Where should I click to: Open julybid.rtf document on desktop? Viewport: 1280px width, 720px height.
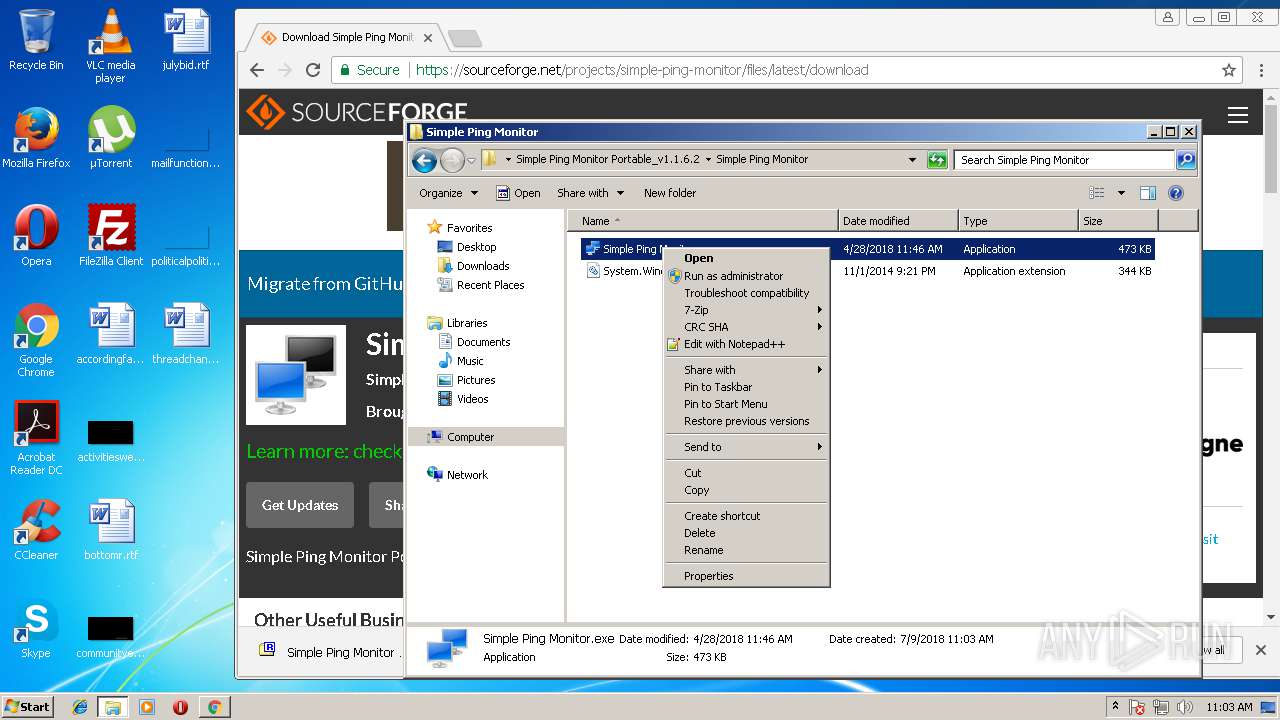click(186, 40)
